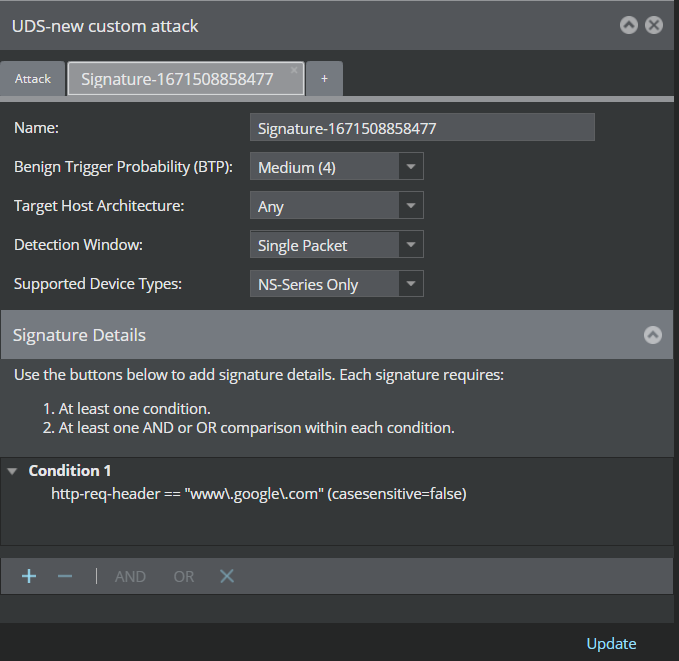Click the Update link

click(x=611, y=644)
